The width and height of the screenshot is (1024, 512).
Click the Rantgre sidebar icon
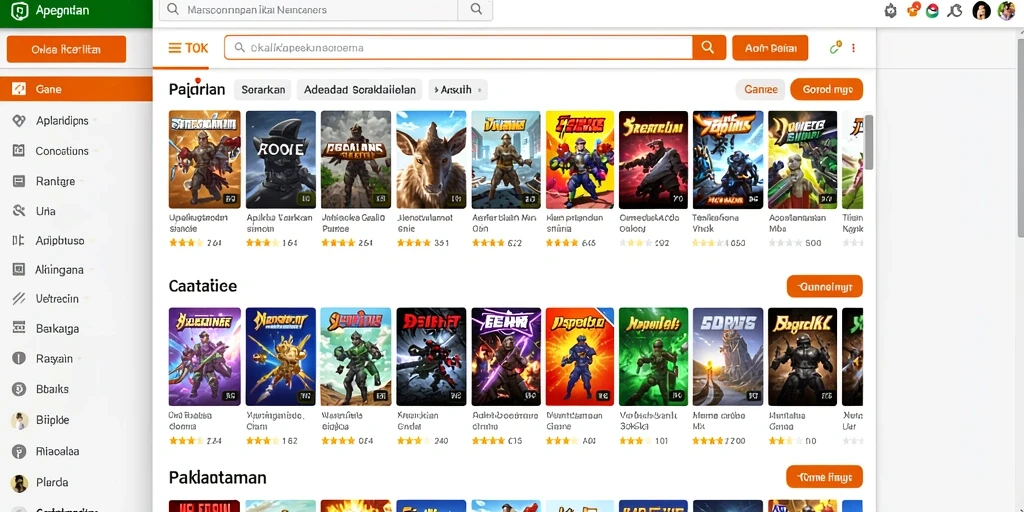click(19, 182)
